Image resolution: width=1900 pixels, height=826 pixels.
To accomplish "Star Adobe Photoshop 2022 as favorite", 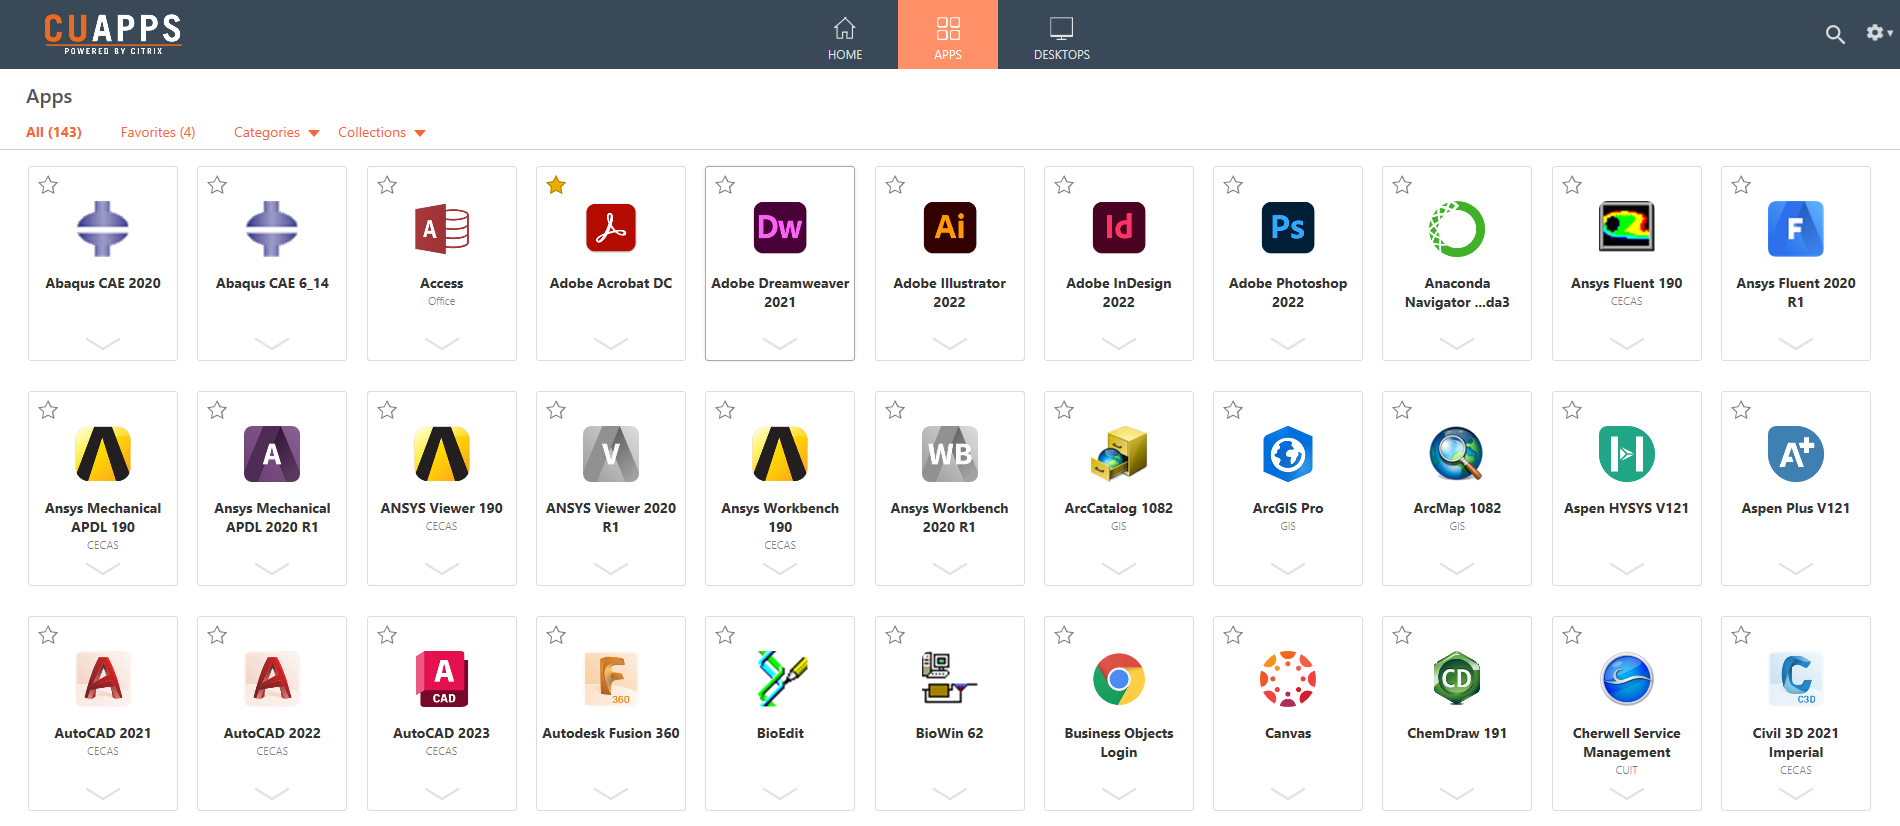I will coord(1233,185).
